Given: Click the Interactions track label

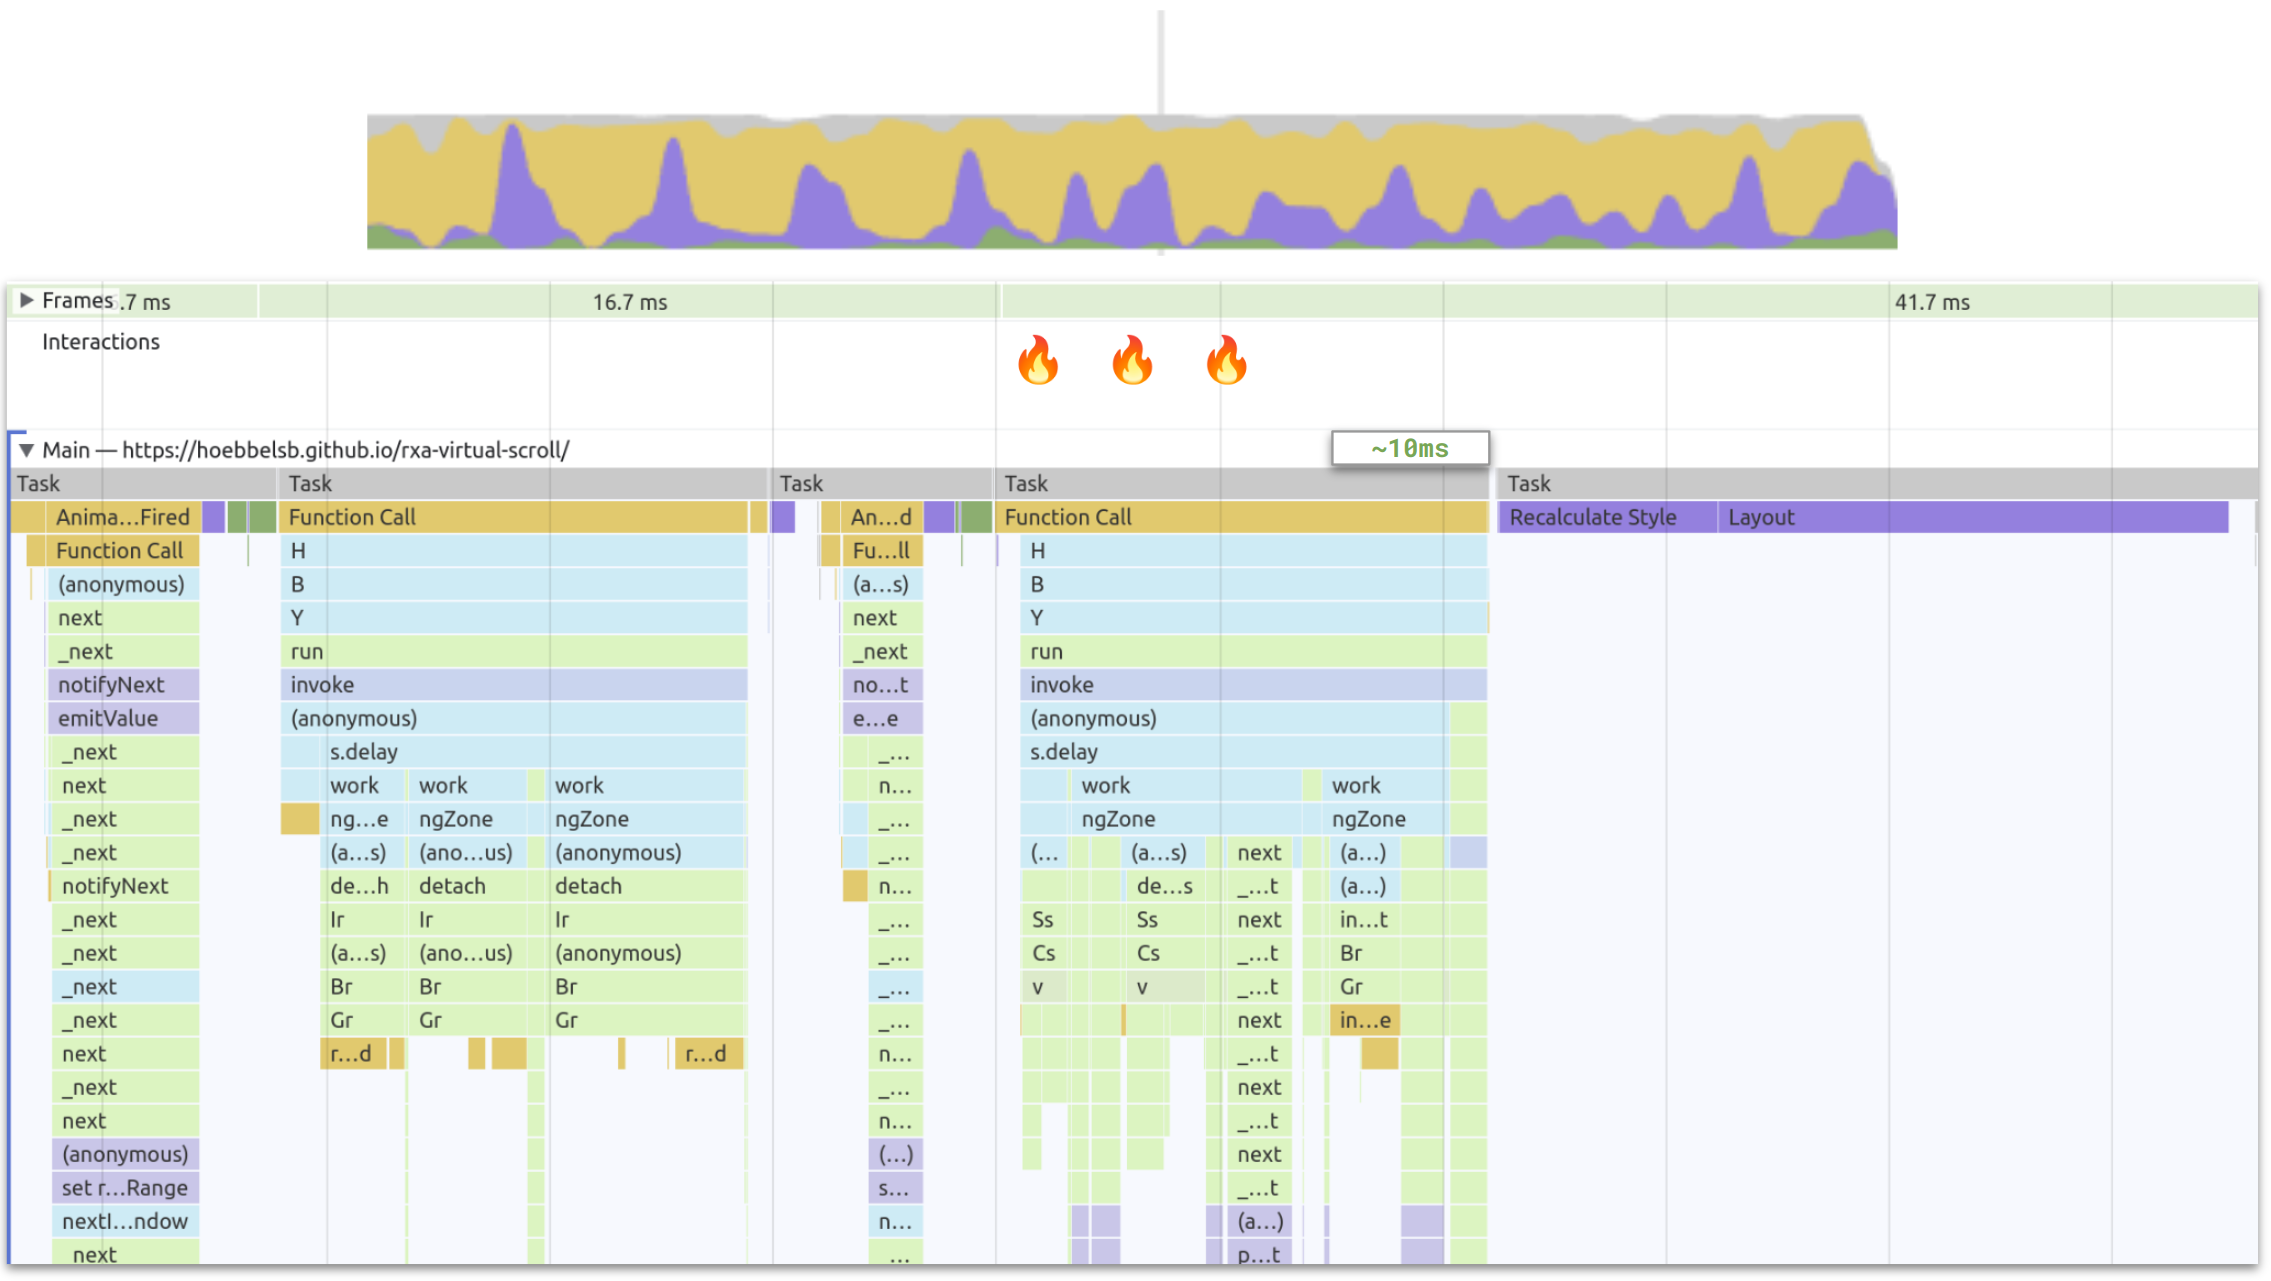Looking at the screenshot, I should click(101, 342).
